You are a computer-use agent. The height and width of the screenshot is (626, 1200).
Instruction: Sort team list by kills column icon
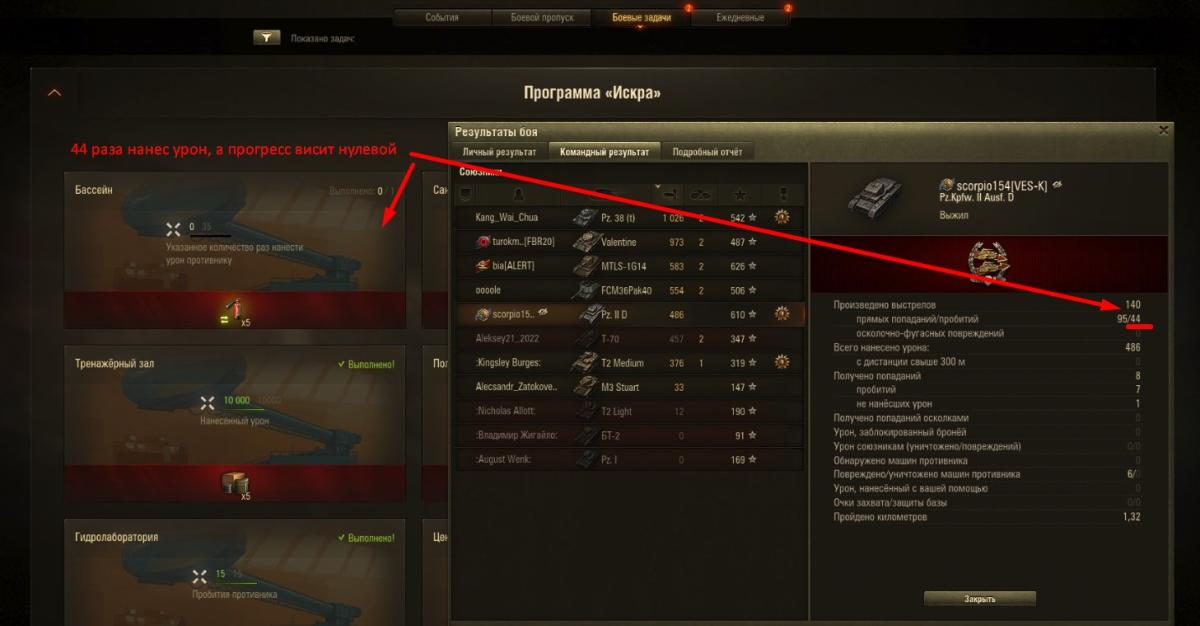(702, 193)
